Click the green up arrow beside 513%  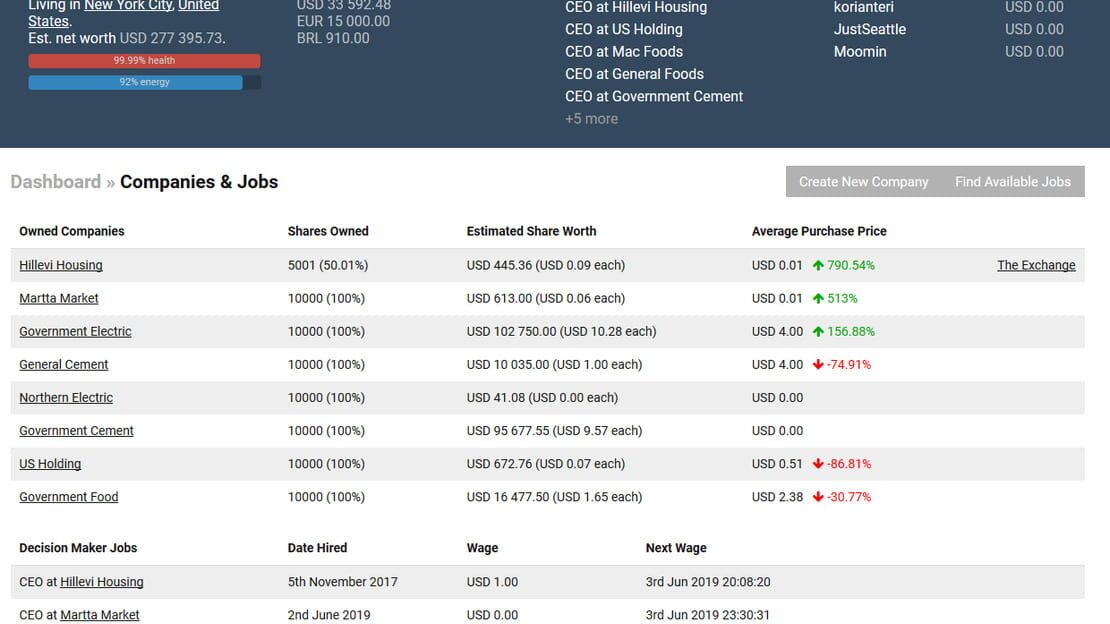[818, 298]
